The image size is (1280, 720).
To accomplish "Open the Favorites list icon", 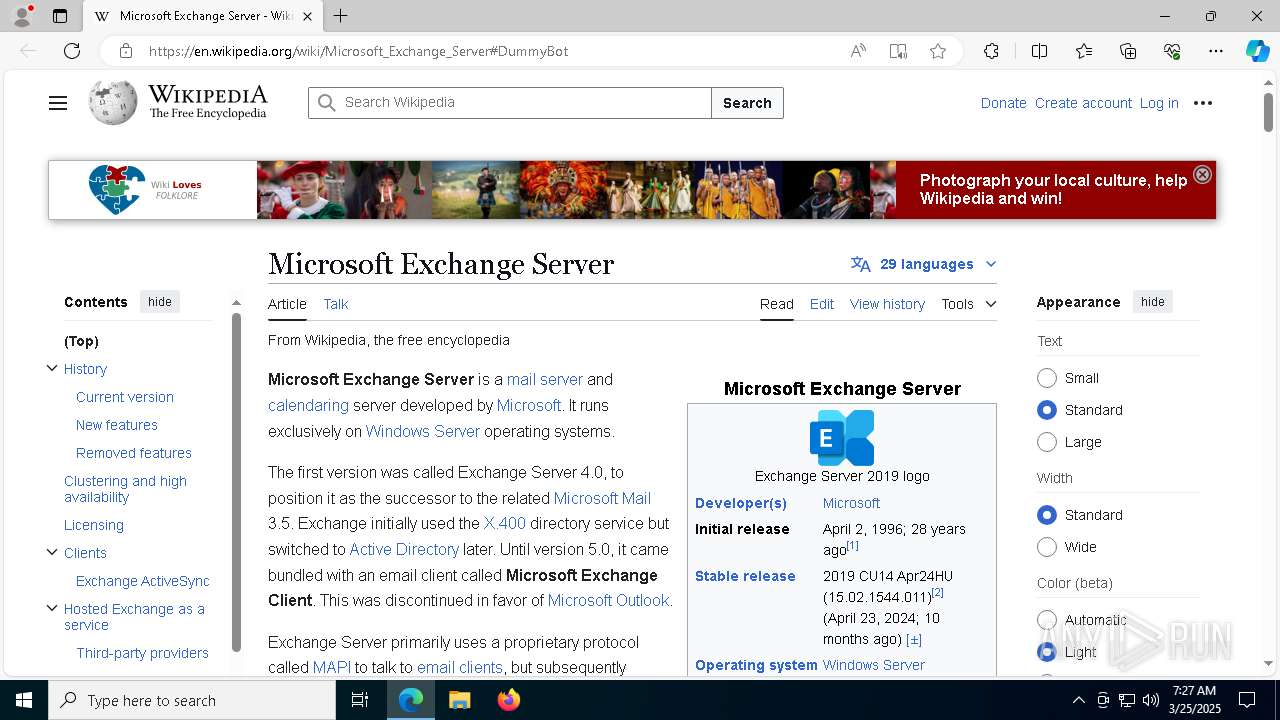I will (x=1084, y=51).
